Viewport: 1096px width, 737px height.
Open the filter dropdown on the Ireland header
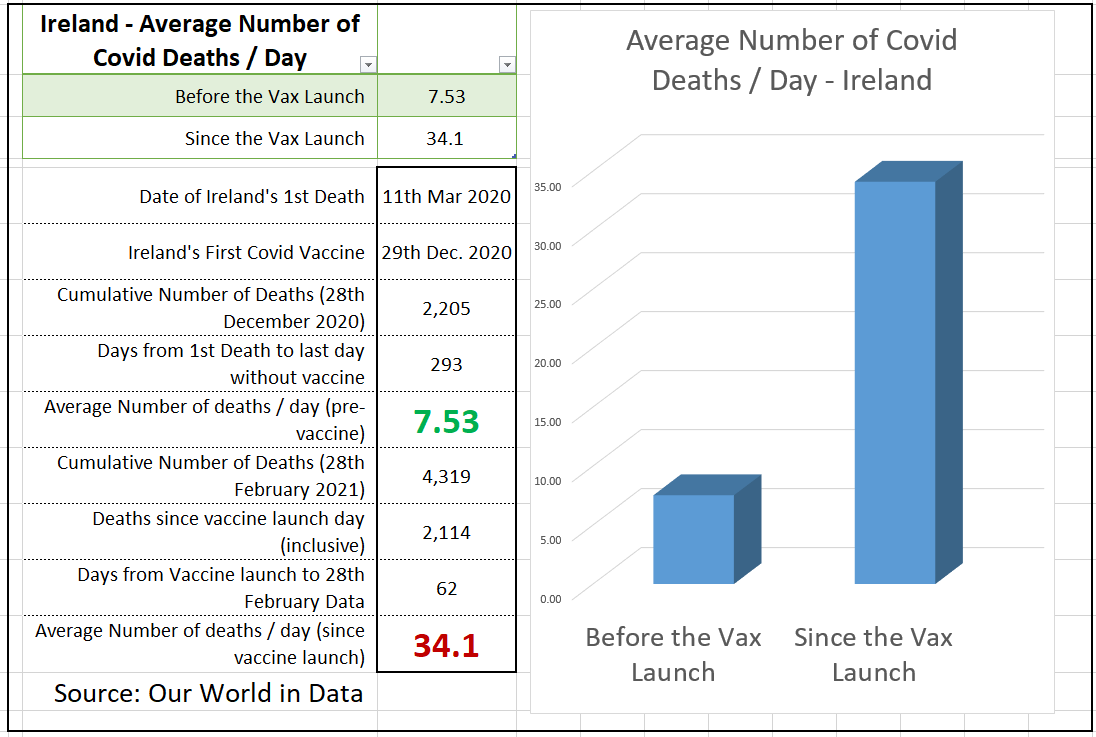click(368, 65)
